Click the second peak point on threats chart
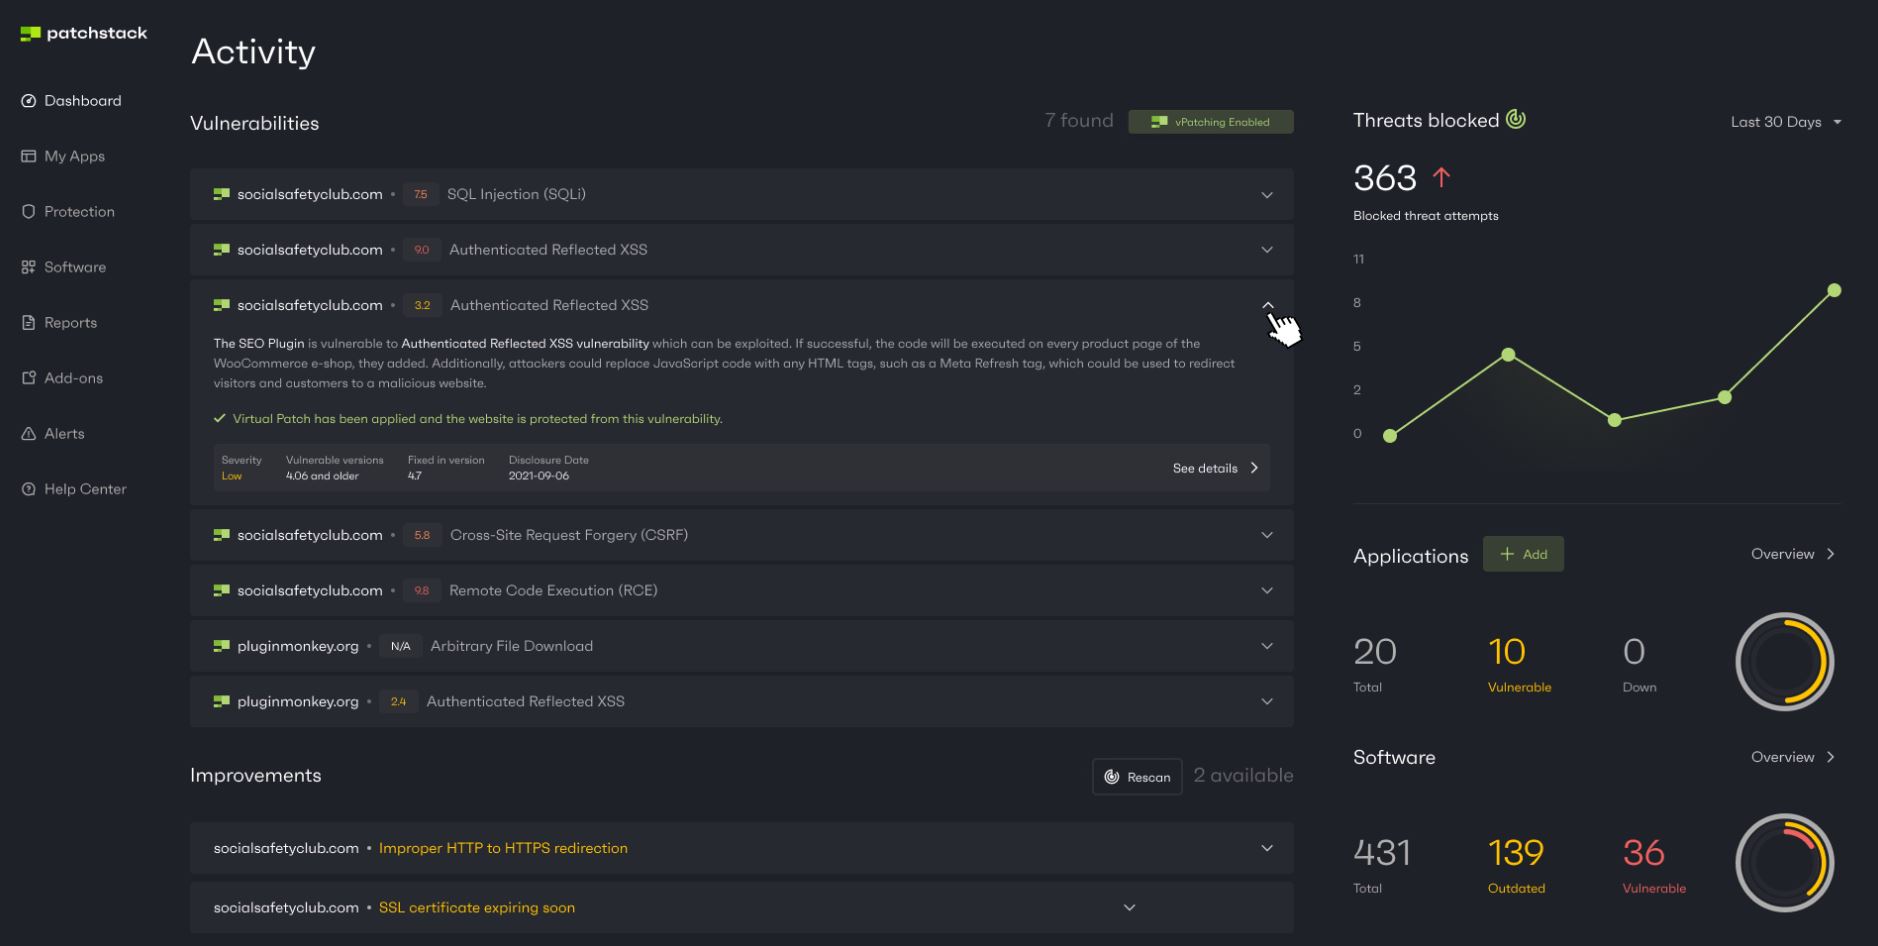 tap(1509, 354)
